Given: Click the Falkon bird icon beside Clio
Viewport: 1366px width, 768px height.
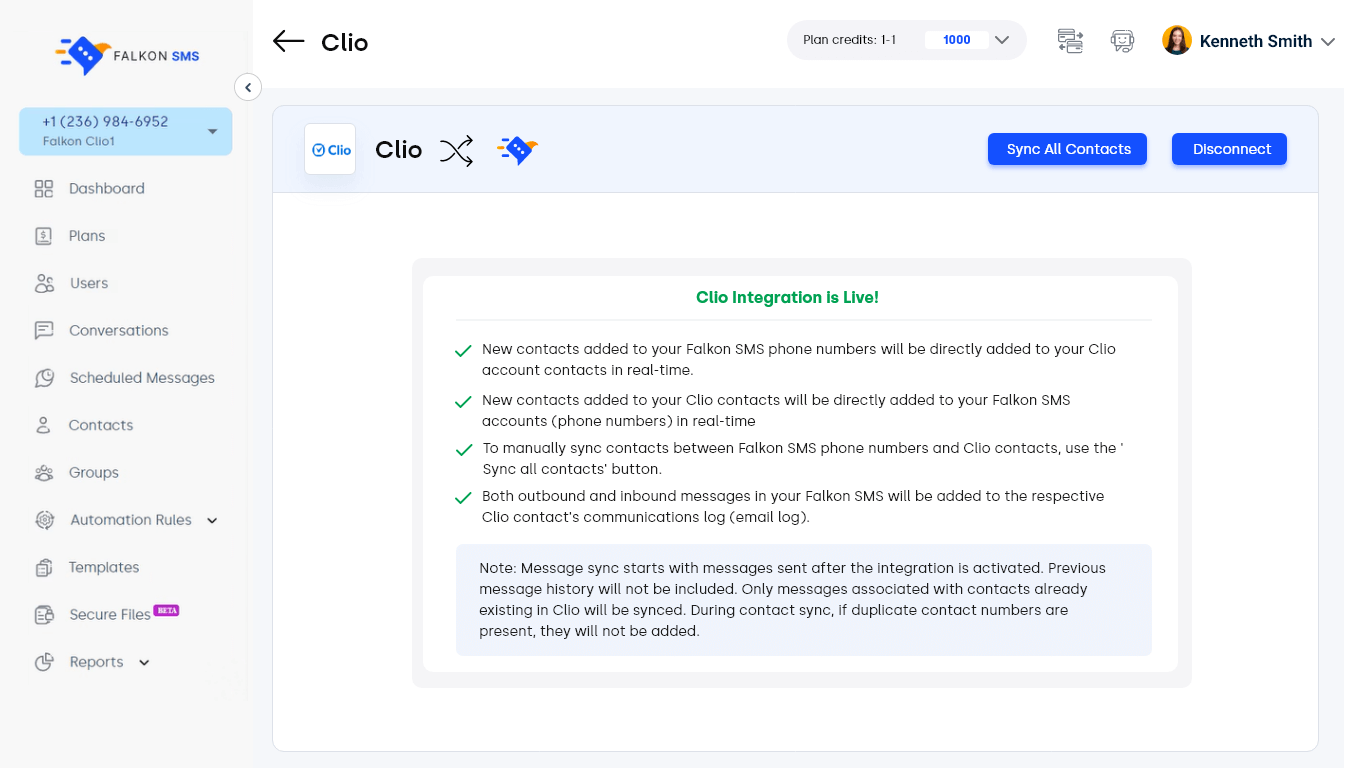Looking at the screenshot, I should pyautogui.click(x=517, y=151).
